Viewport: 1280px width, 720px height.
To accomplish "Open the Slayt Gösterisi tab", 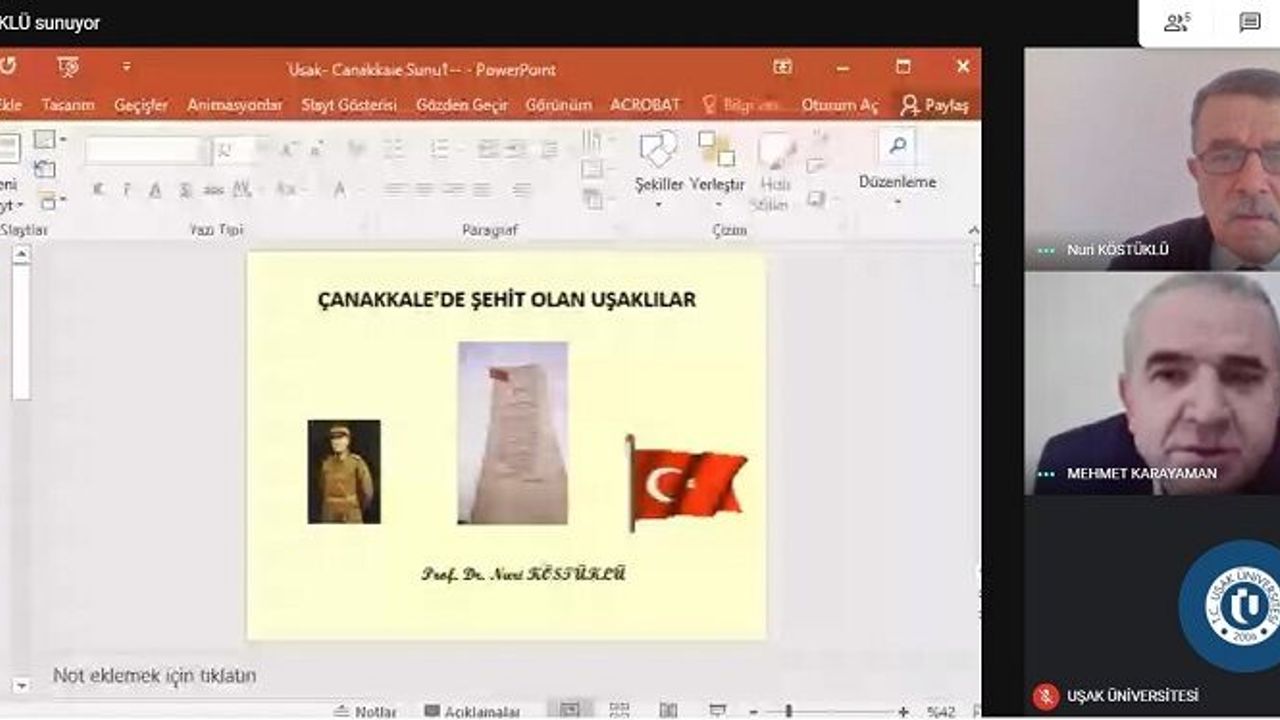I will tap(349, 105).
